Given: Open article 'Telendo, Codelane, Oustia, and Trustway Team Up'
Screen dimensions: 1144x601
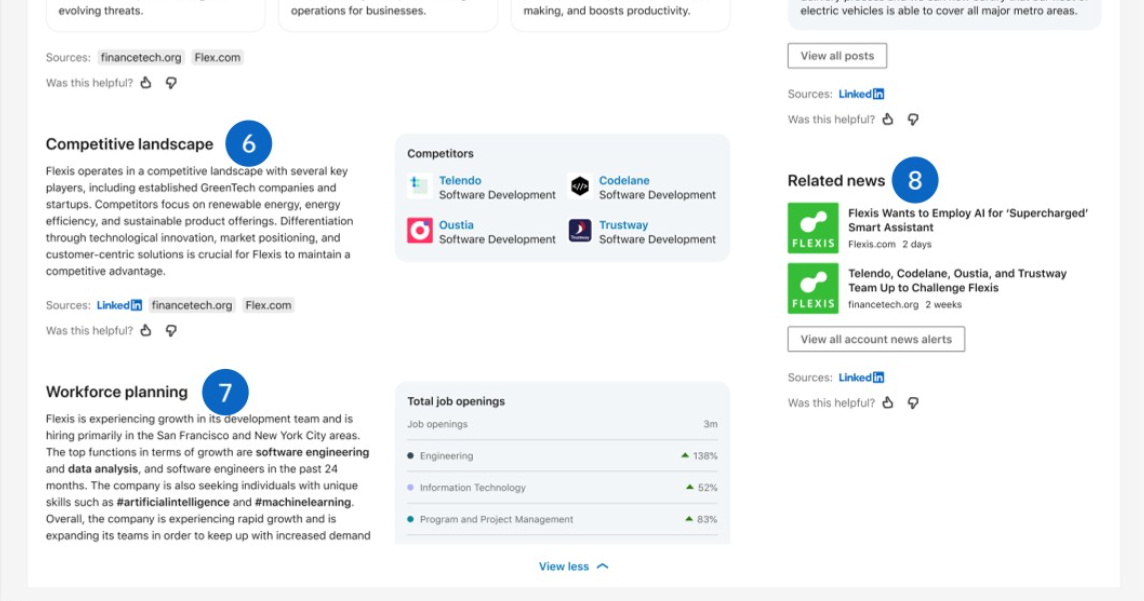Looking at the screenshot, I should point(957,281).
